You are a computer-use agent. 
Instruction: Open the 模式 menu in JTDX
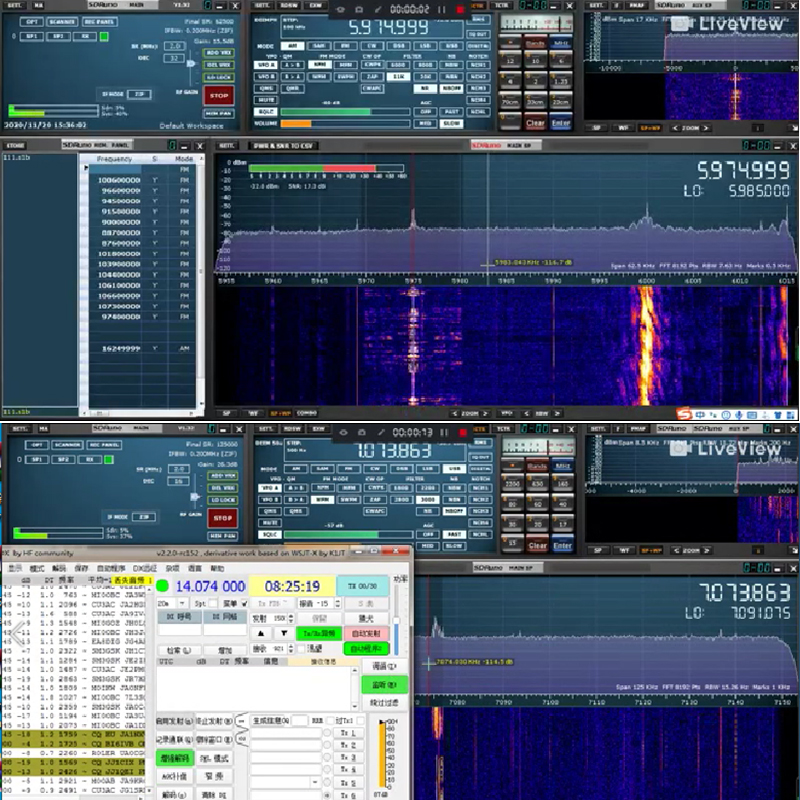(37, 568)
